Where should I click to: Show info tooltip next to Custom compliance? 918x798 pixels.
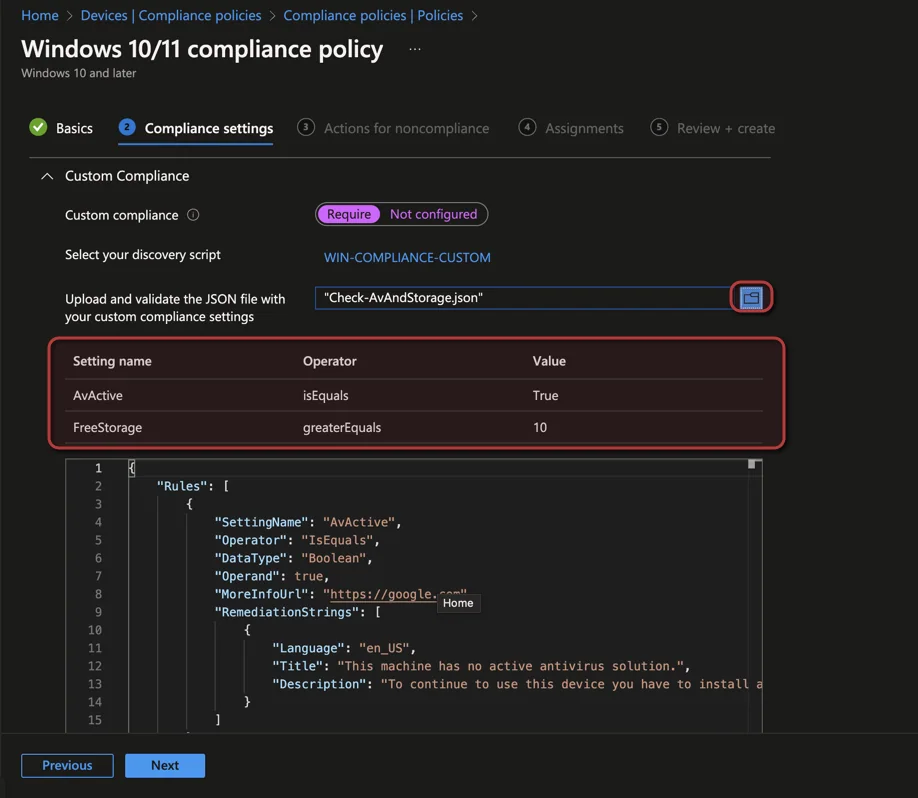click(x=193, y=215)
